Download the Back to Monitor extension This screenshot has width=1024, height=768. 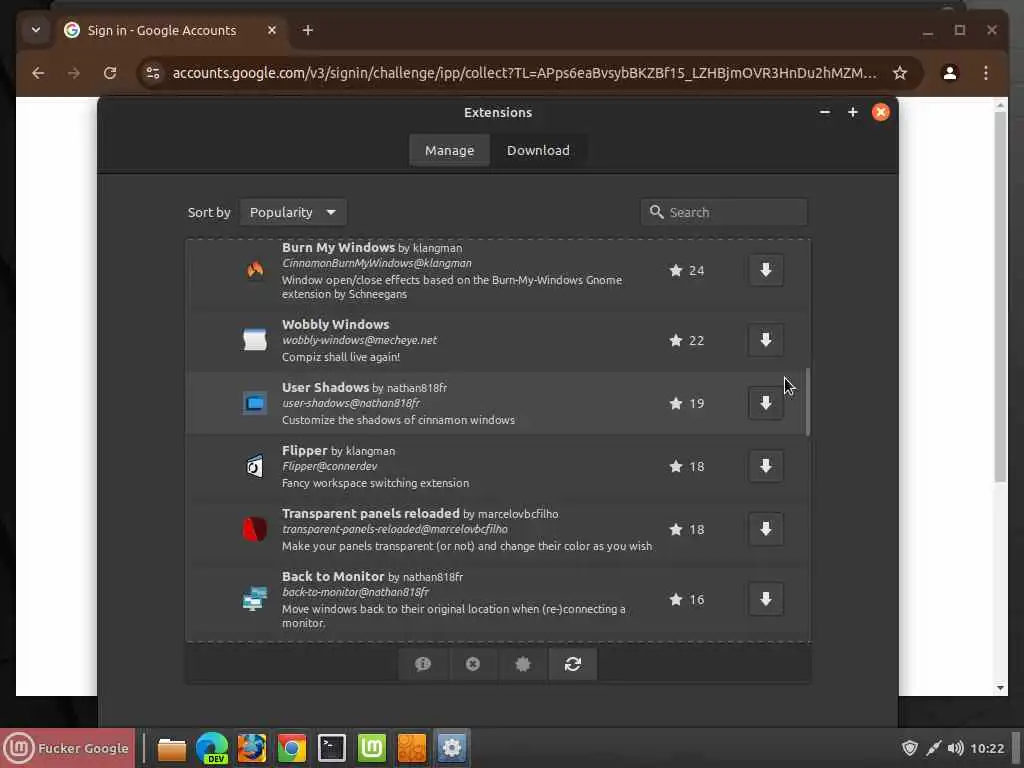point(765,600)
